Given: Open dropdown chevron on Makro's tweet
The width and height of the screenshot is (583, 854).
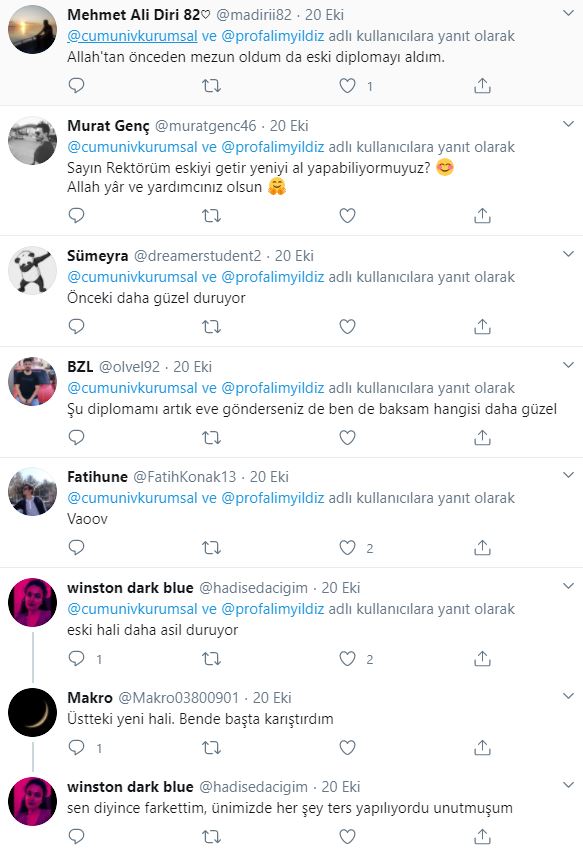Looking at the screenshot, I should pos(568,696).
